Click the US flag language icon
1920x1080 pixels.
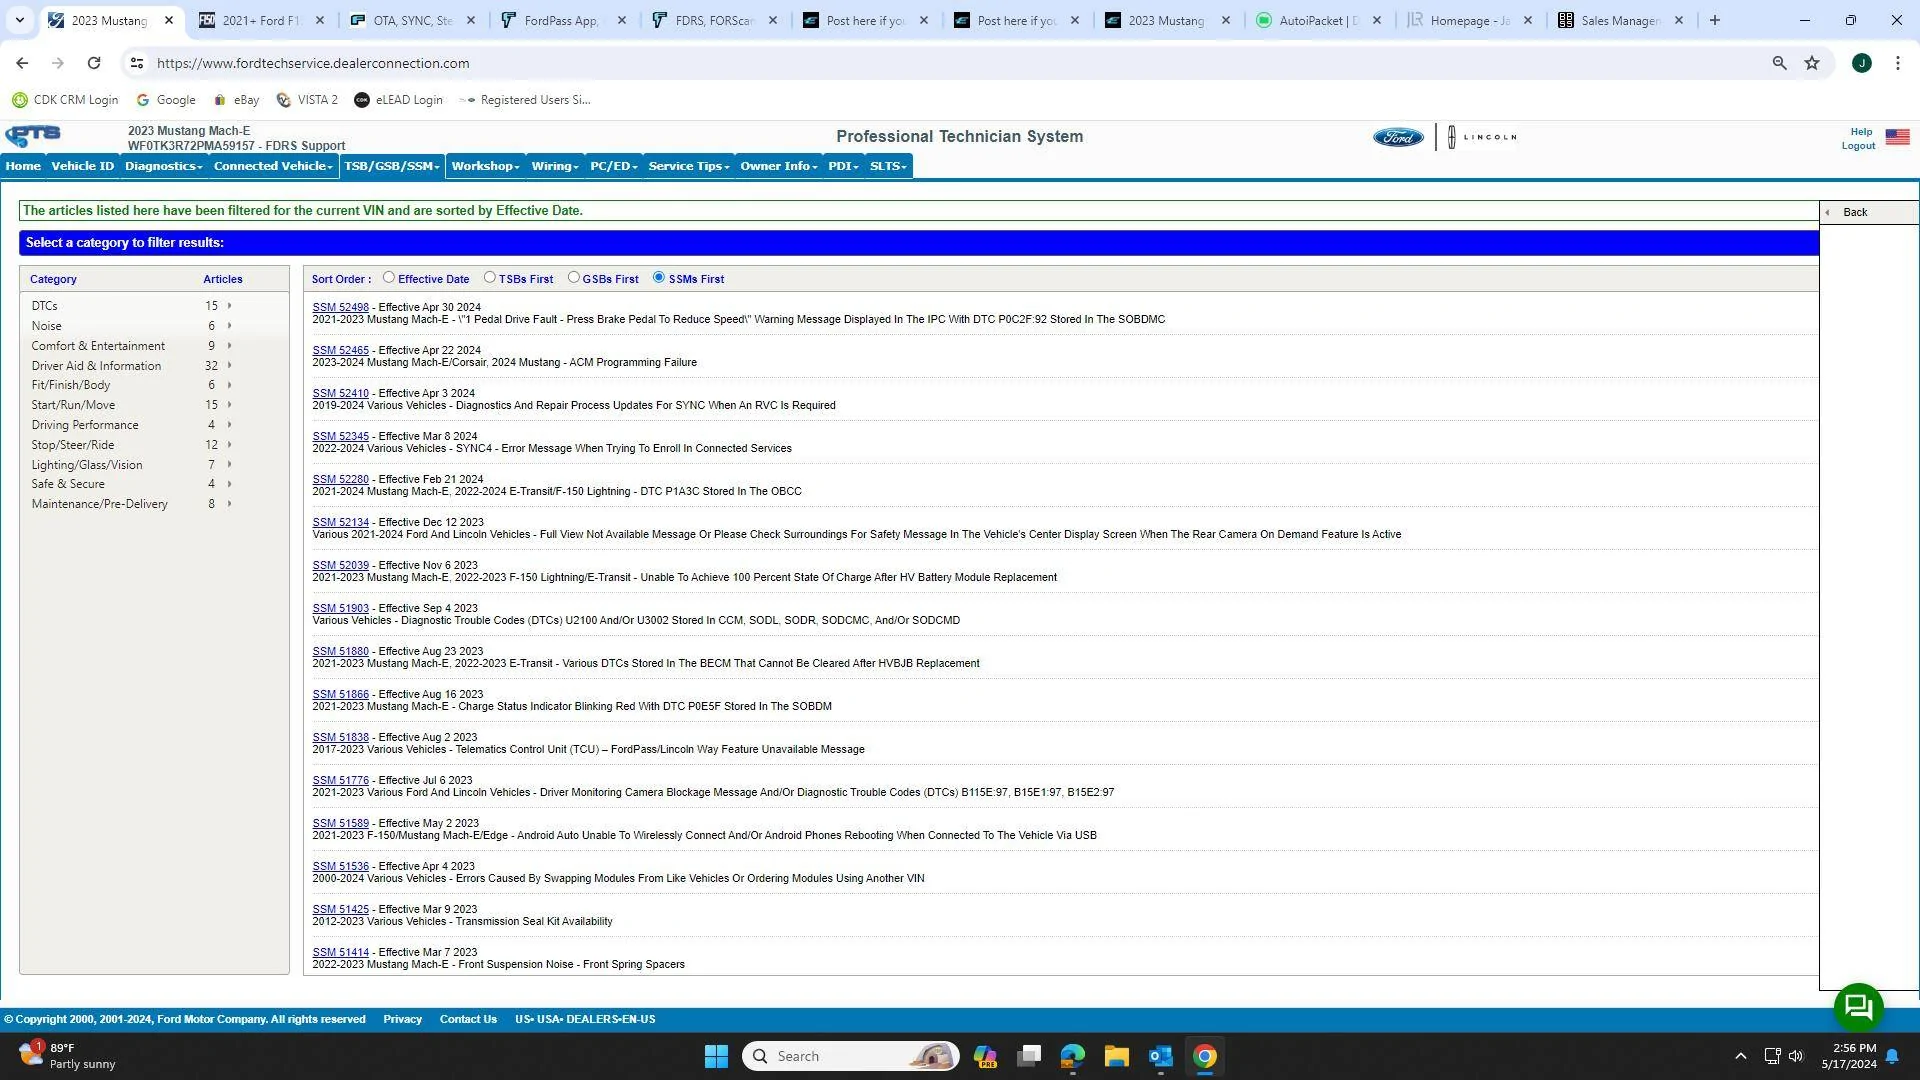[1897, 137]
